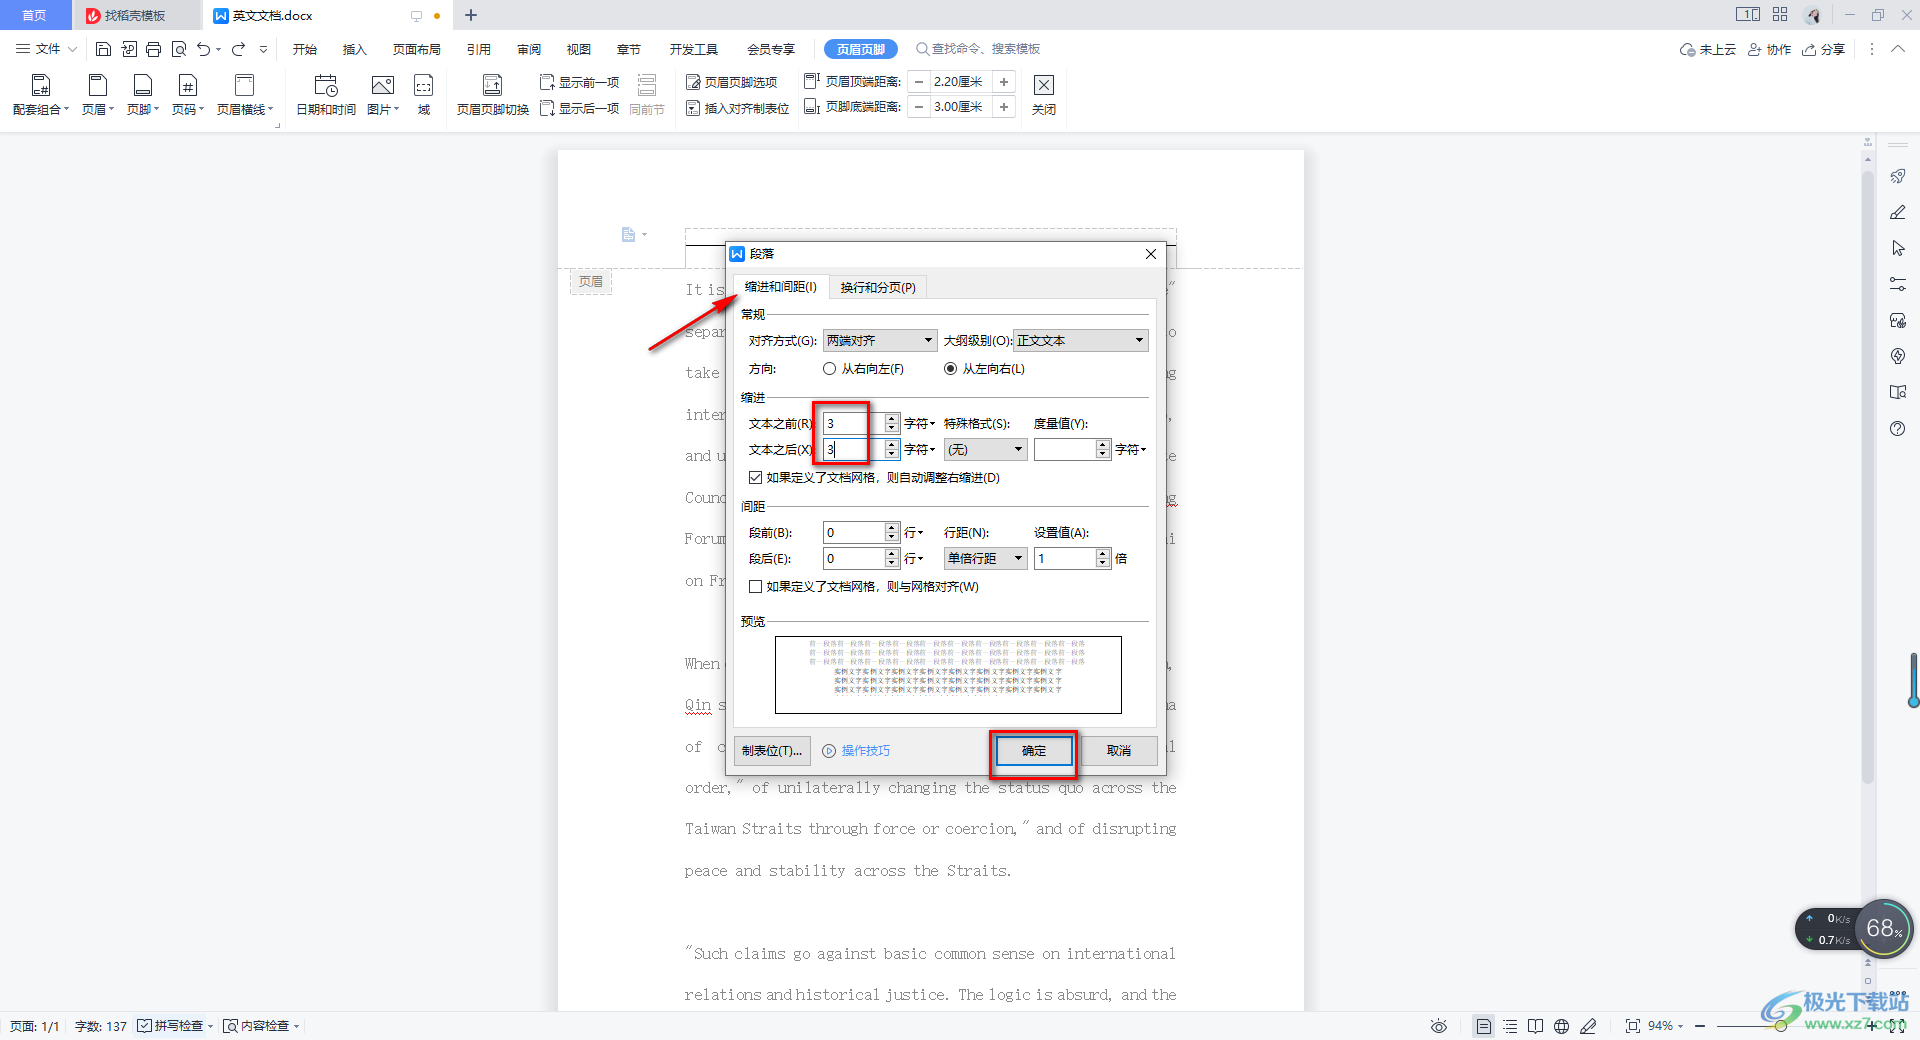Click the 段前 spacing input field

pyautogui.click(x=854, y=533)
